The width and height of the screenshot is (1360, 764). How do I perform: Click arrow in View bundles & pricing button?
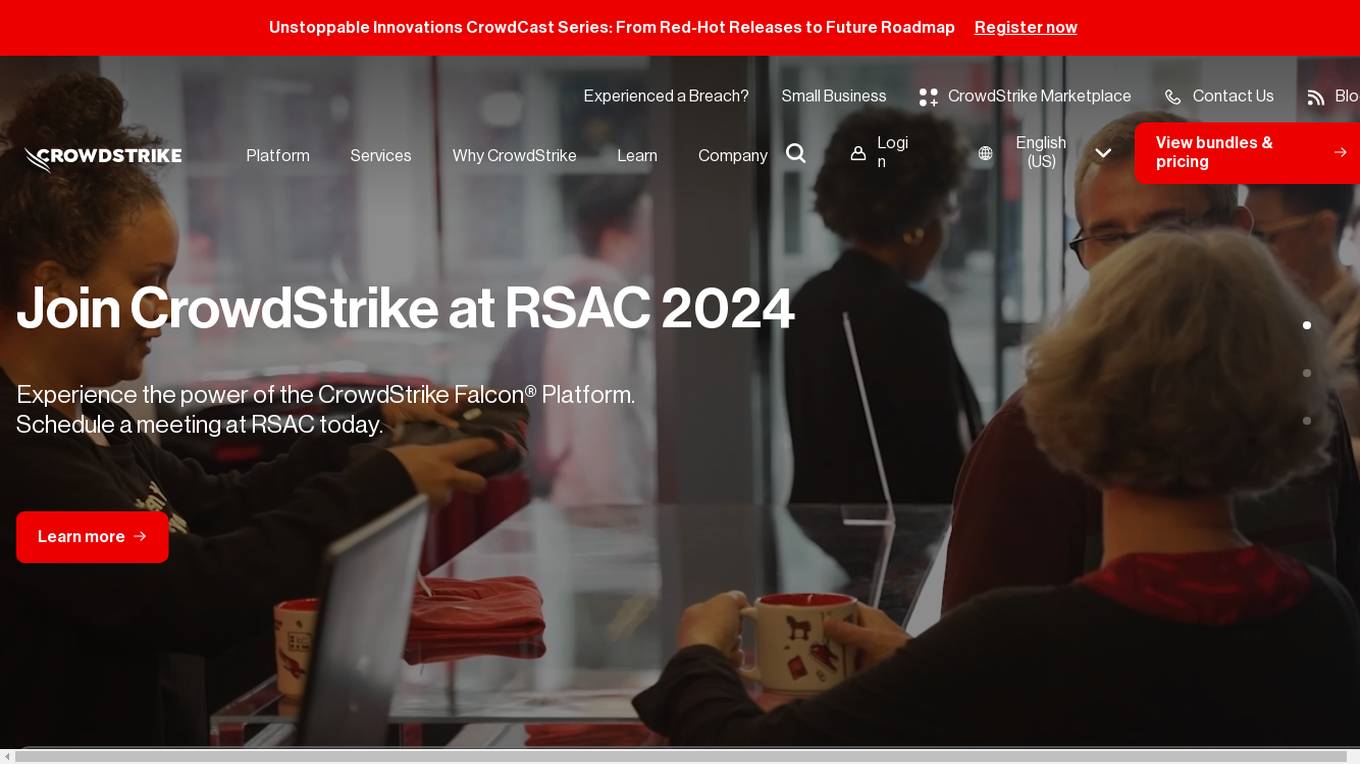click(1340, 152)
